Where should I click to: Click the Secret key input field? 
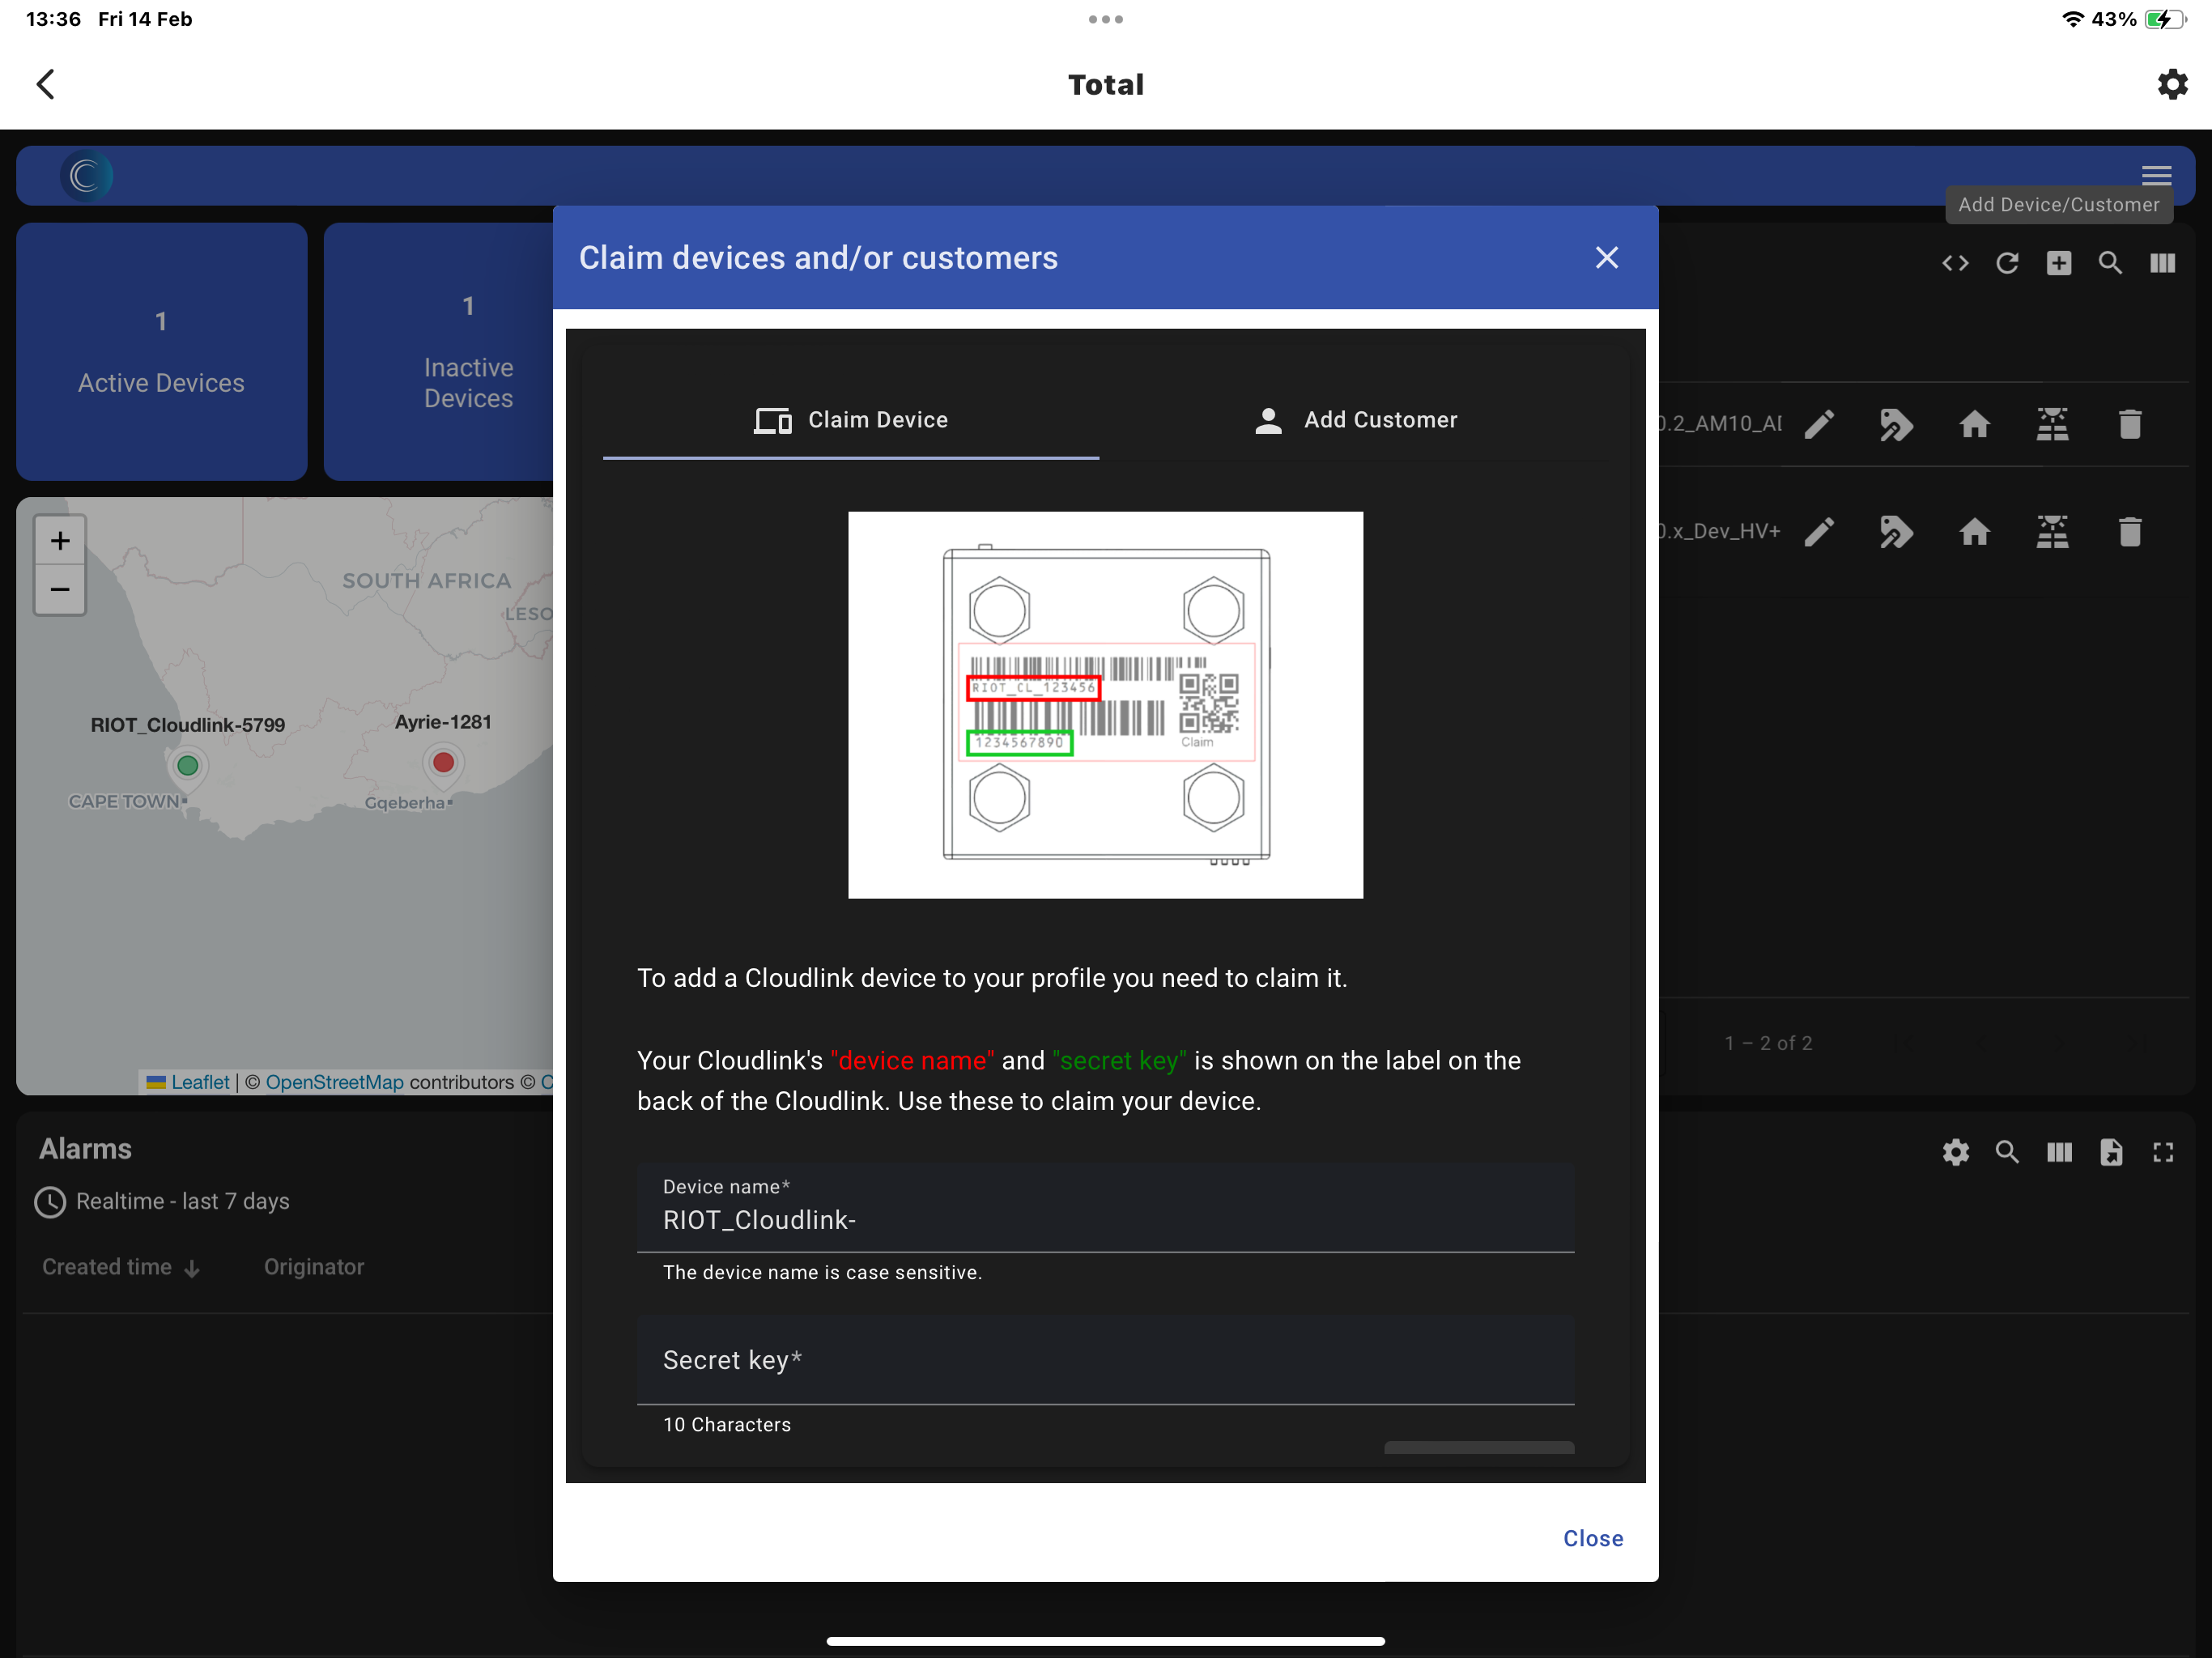[1105, 1360]
